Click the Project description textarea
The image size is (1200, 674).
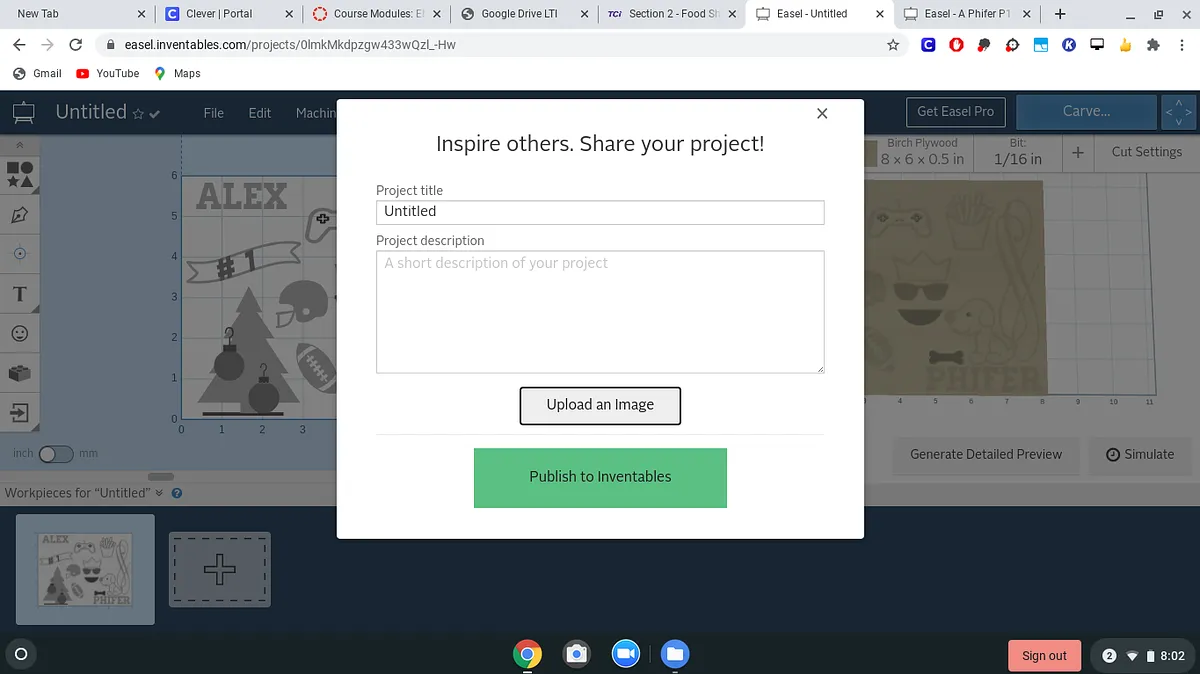tap(600, 312)
